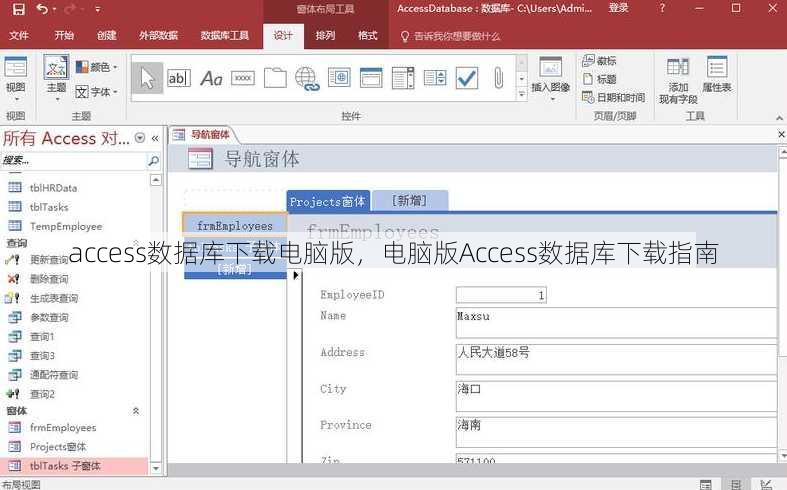The height and width of the screenshot is (490, 787).
Task: Open the 属性表 property sheet
Action: click(717, 74)
